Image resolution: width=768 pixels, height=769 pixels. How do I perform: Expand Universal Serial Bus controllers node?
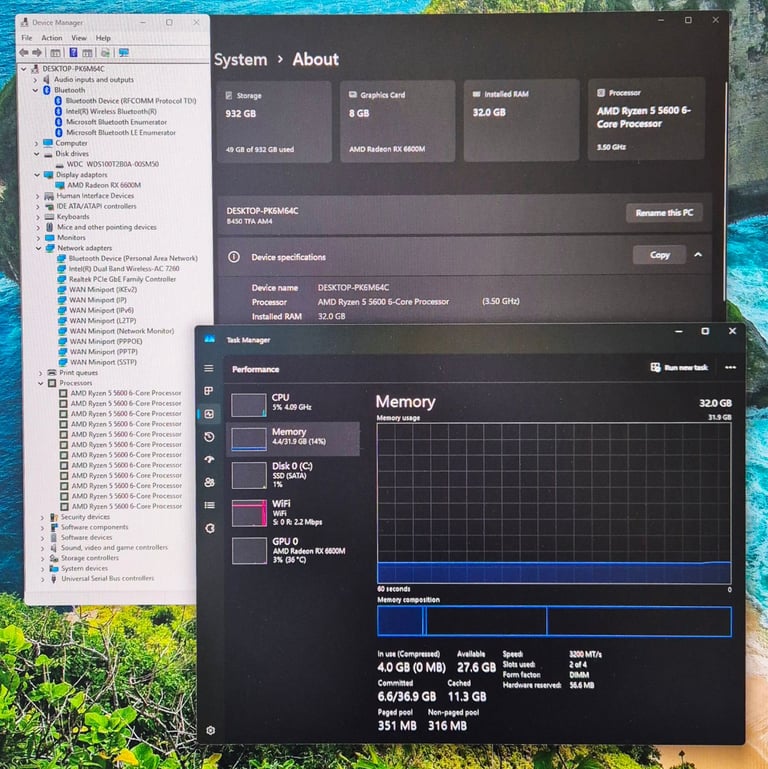click(x=43, y=579)
